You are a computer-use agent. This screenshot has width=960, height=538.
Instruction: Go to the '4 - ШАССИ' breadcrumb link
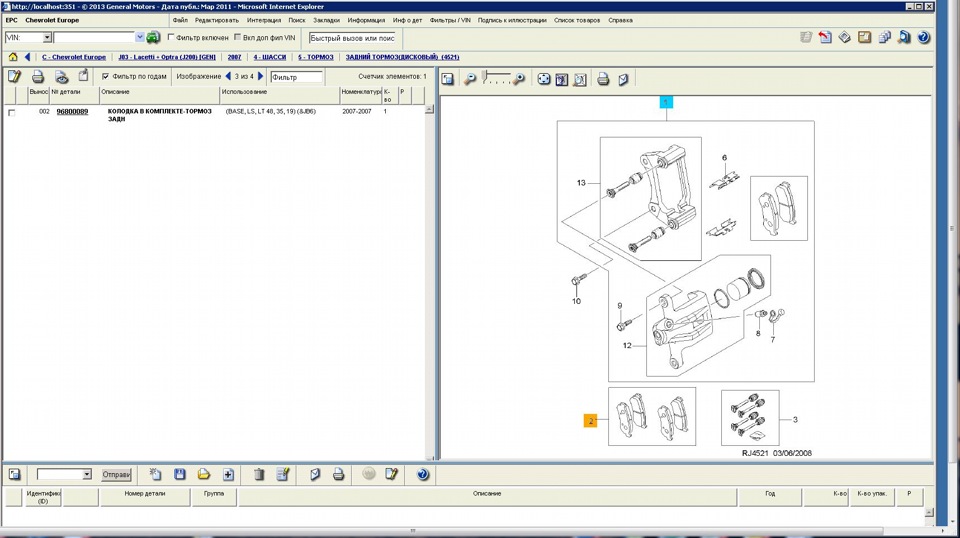270,57
